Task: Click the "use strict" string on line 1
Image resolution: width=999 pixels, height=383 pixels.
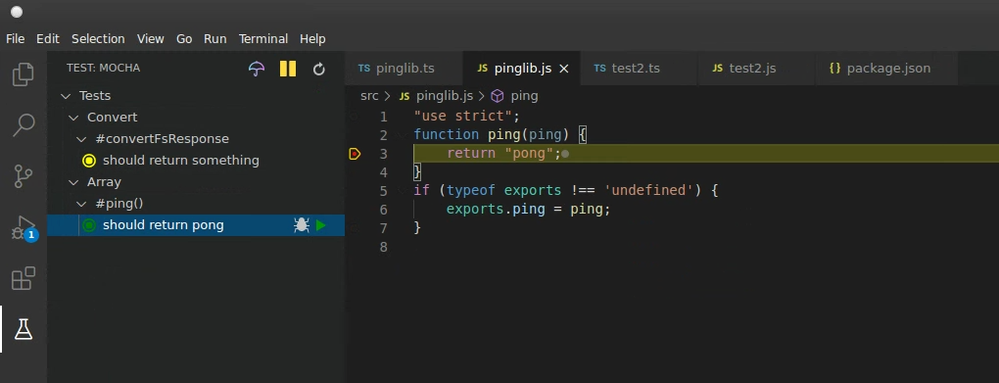Action: pos(463,116)
